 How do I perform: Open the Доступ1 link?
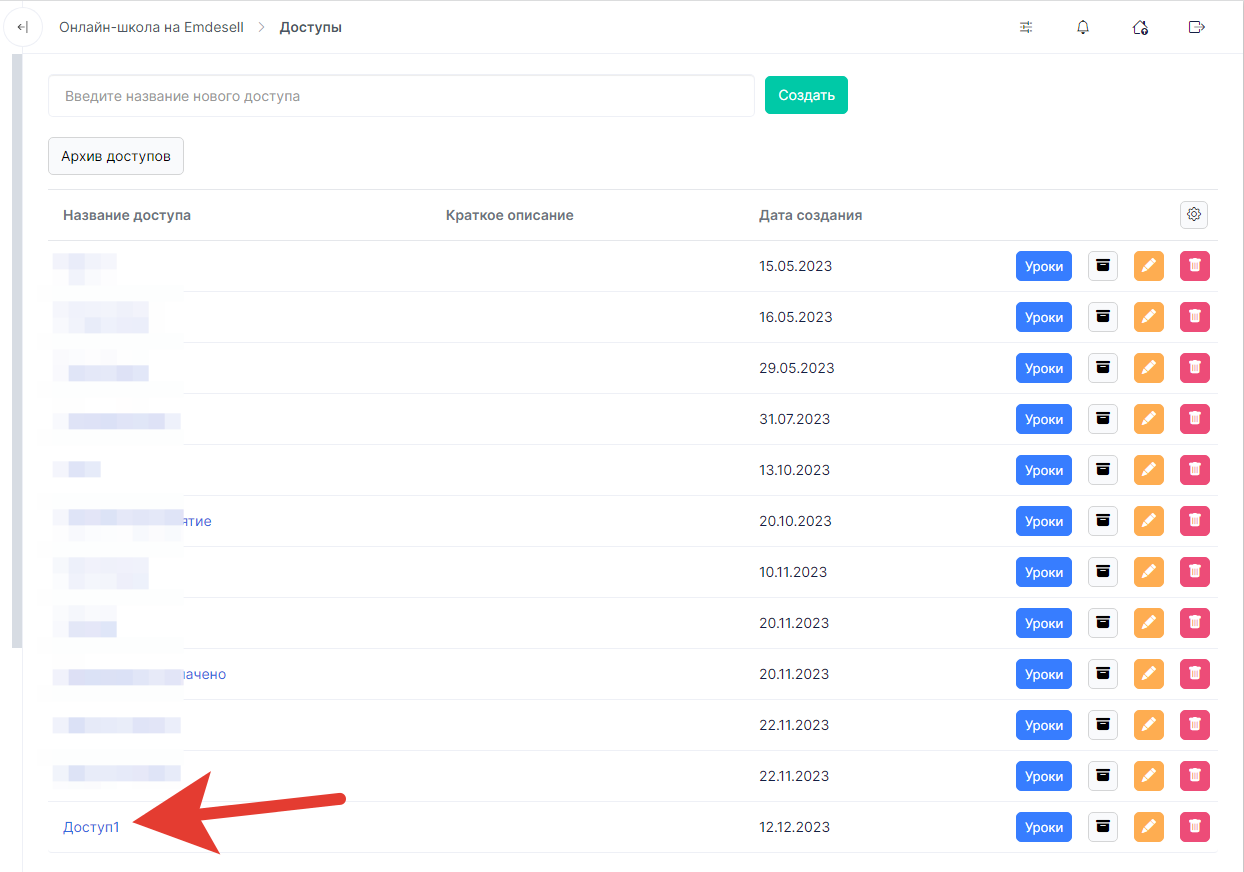[x=91, y=827]
